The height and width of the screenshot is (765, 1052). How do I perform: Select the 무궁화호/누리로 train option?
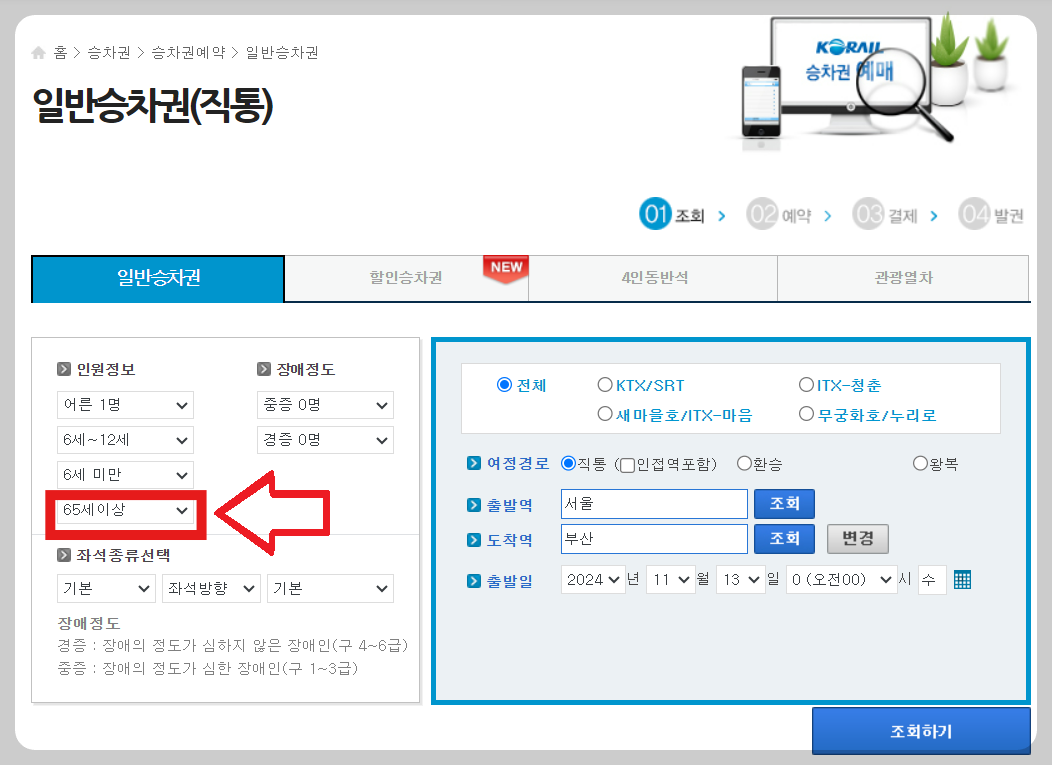point(807,413)
